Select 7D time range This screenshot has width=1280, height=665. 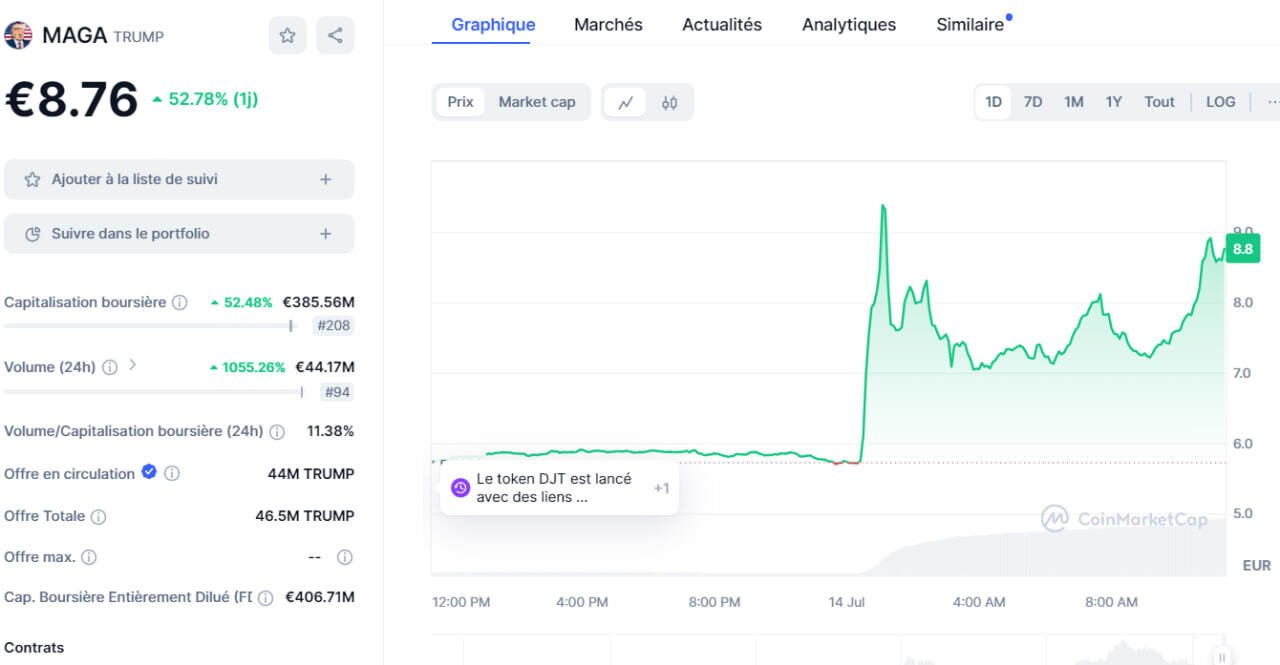point(1033,102)
